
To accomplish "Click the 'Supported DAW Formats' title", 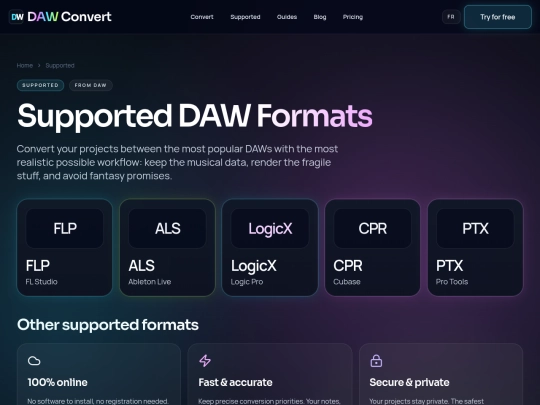I will [x=195, y=116].
